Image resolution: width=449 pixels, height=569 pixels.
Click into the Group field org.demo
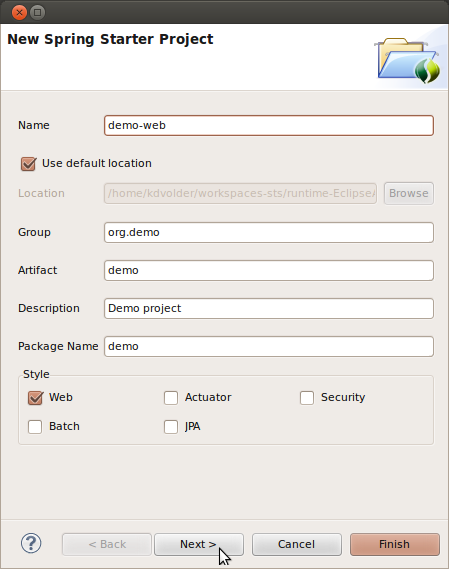coord(269,233)
